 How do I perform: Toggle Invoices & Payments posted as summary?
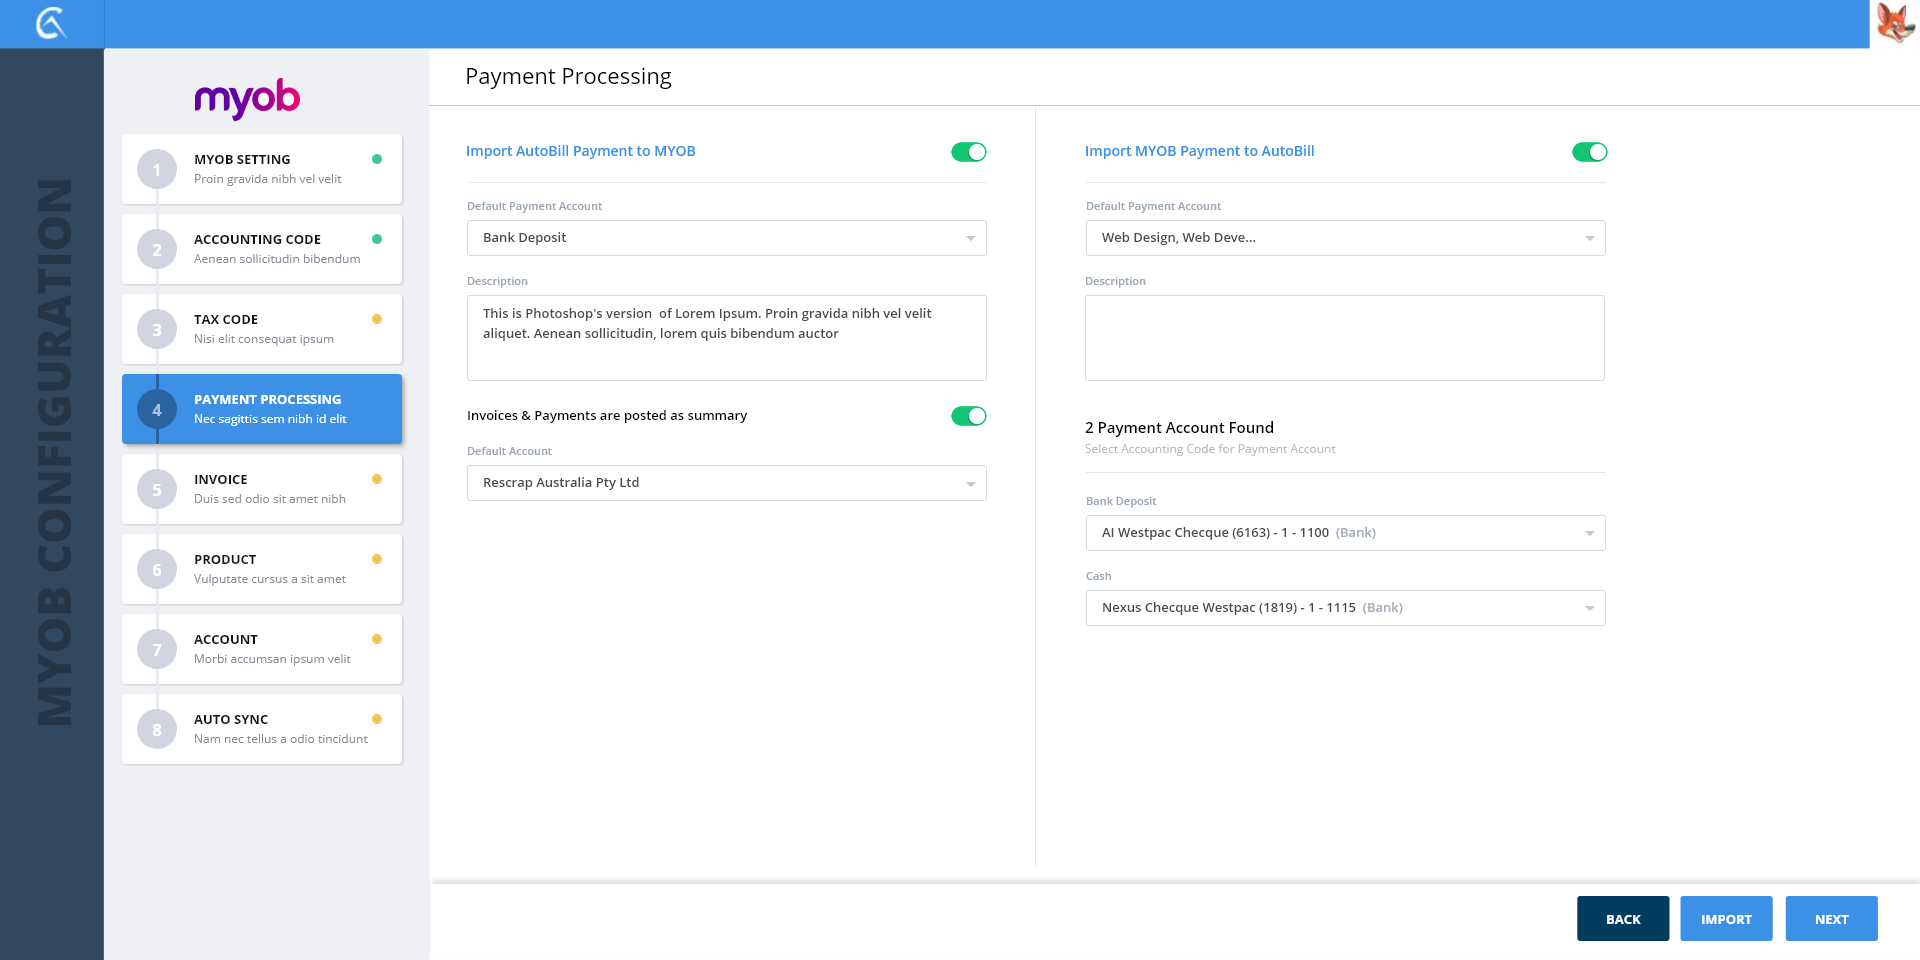[968, 416]
